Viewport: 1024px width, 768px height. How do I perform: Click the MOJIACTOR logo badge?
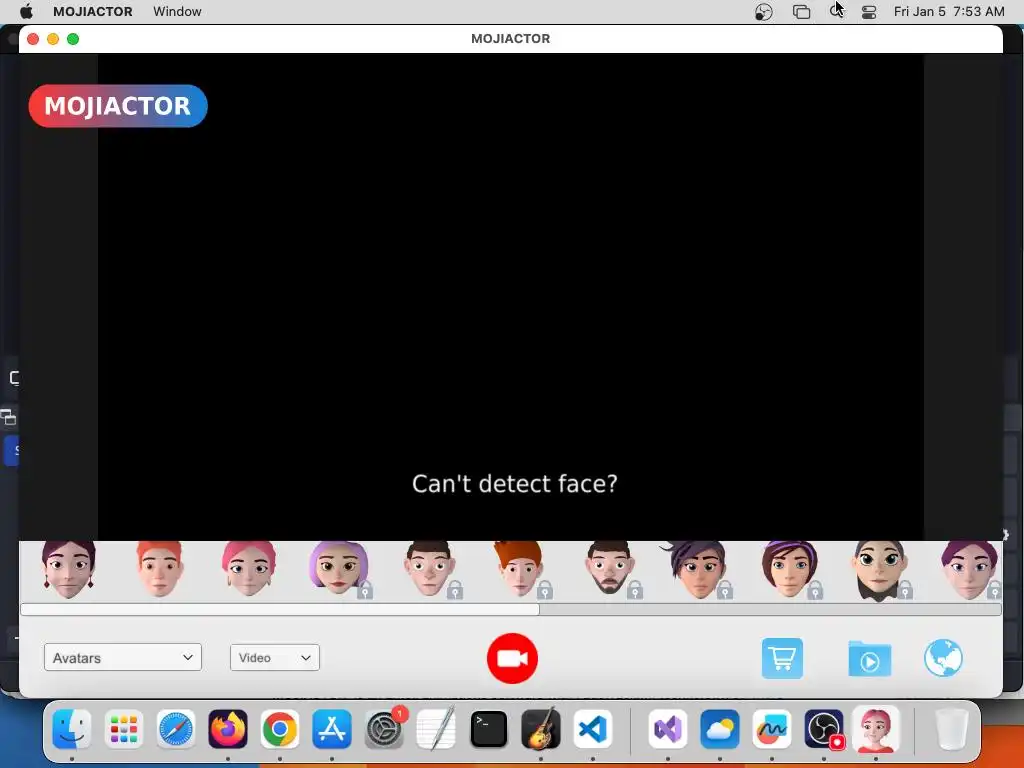click(x=118, y=106)
